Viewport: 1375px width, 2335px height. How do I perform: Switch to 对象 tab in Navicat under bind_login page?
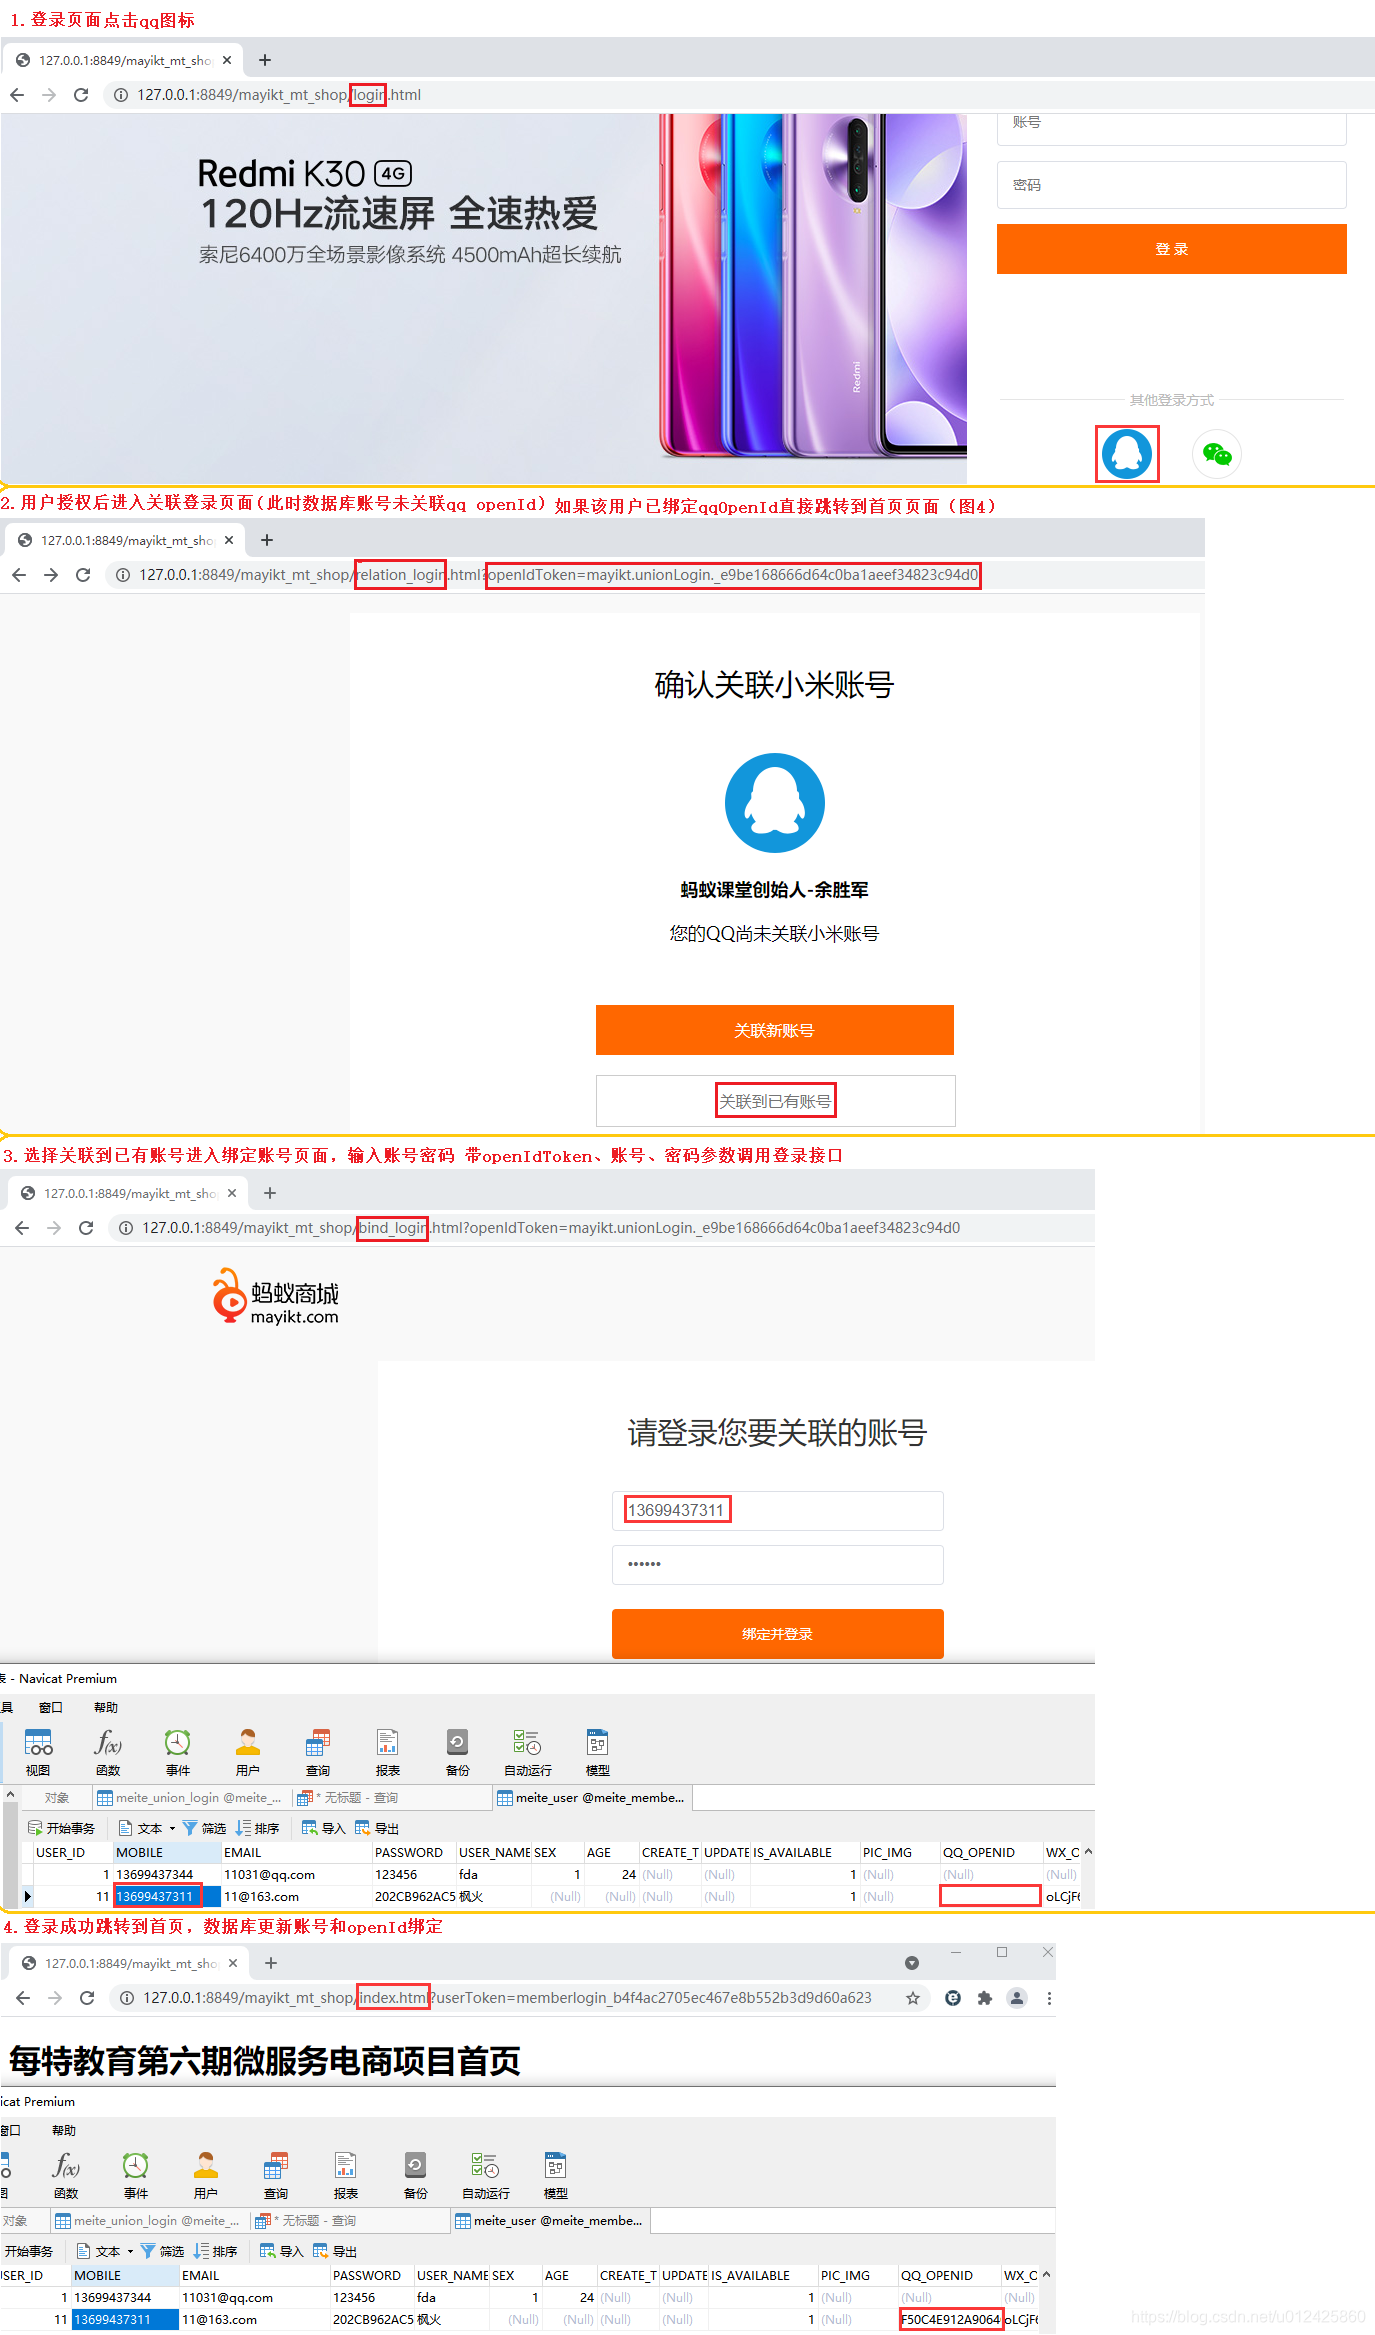(57, 1797)
